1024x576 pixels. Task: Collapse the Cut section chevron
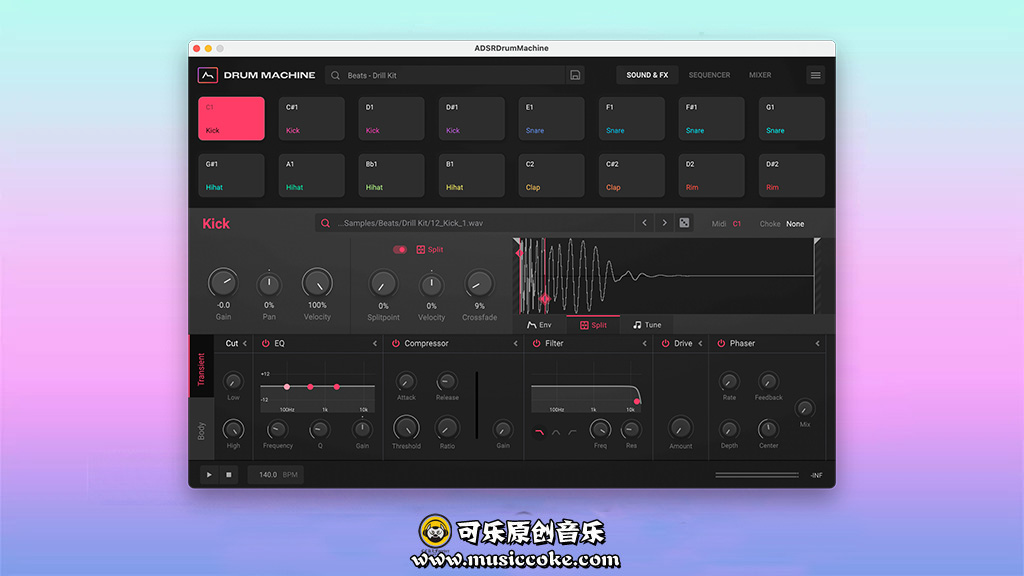pyautogui.click(x=245, y=344)
